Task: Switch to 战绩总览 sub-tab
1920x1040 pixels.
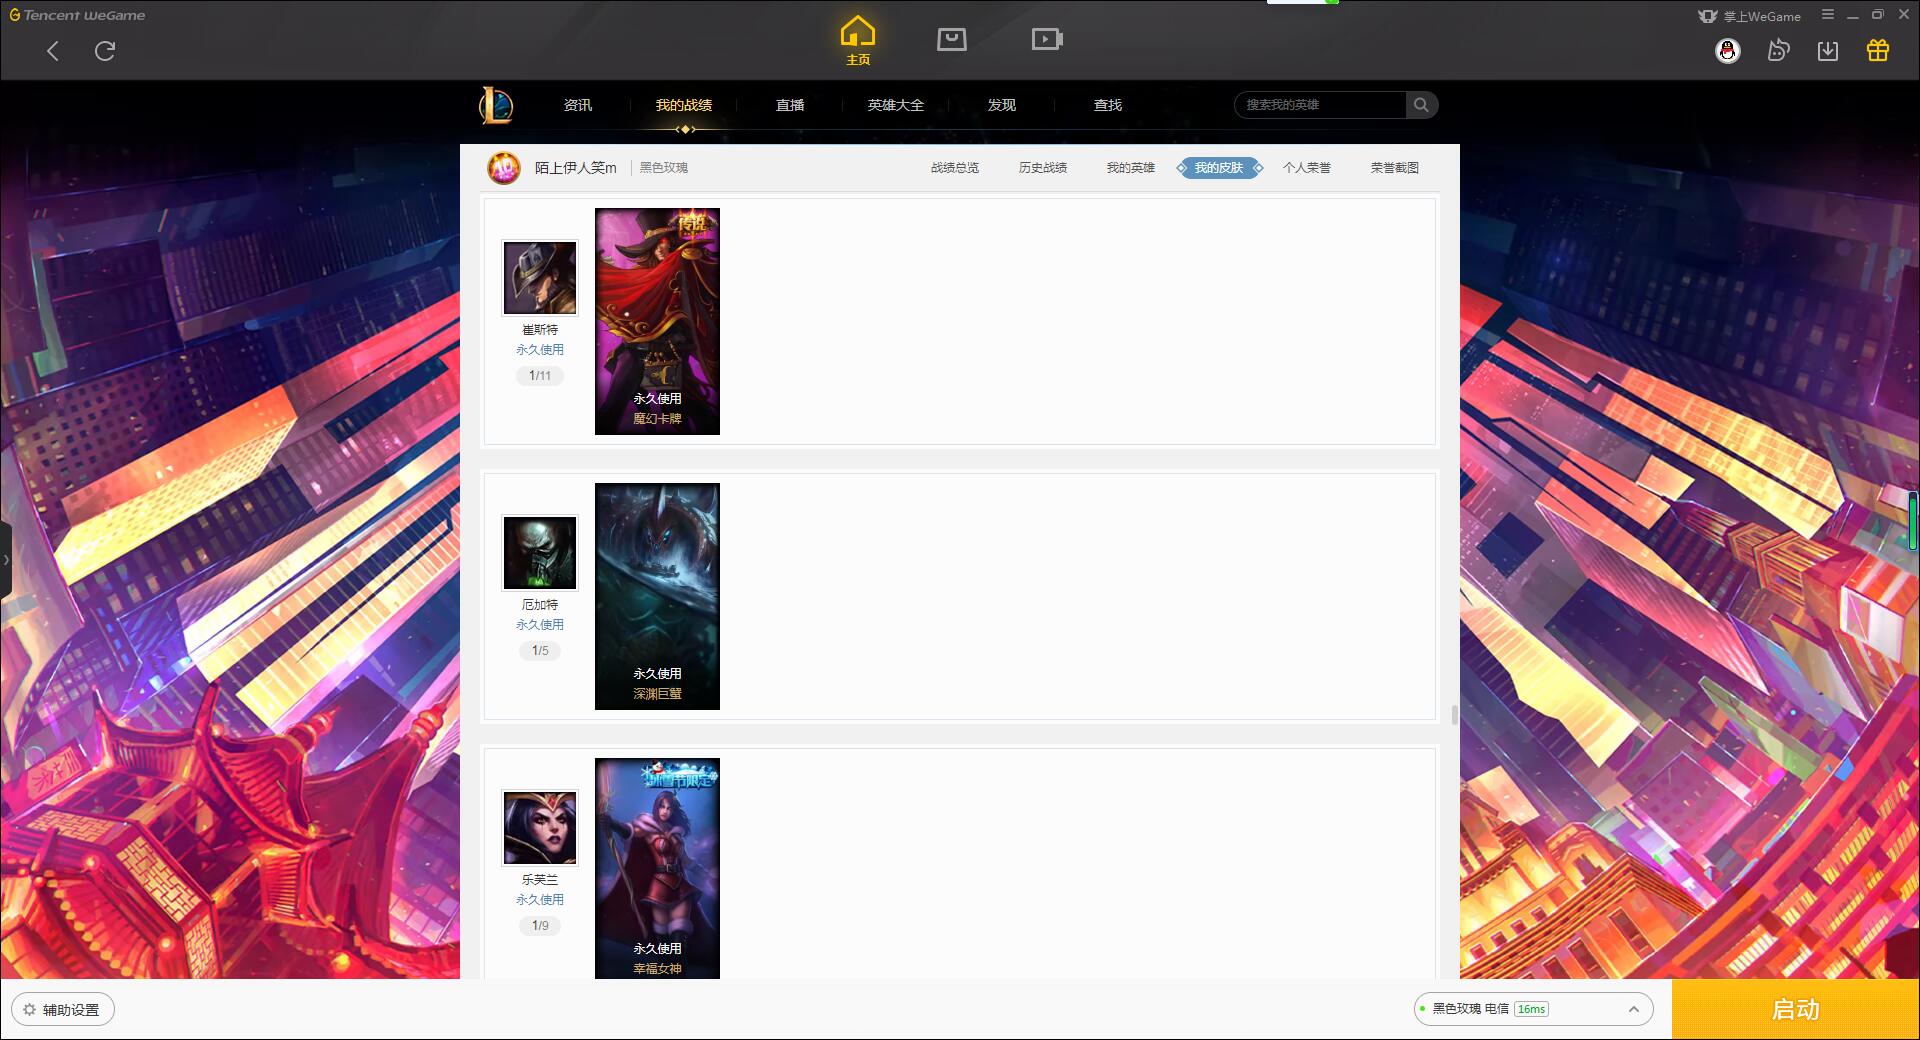Action: (955, 168)
